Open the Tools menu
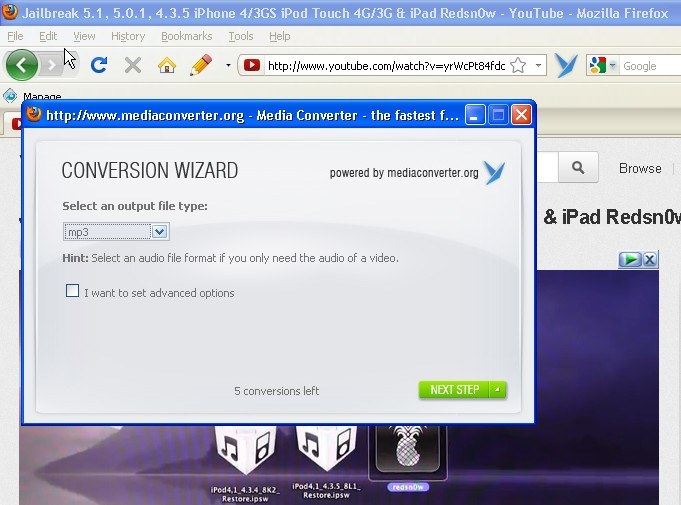The width and height of the screenshot is (681, 505). (241, 36)
